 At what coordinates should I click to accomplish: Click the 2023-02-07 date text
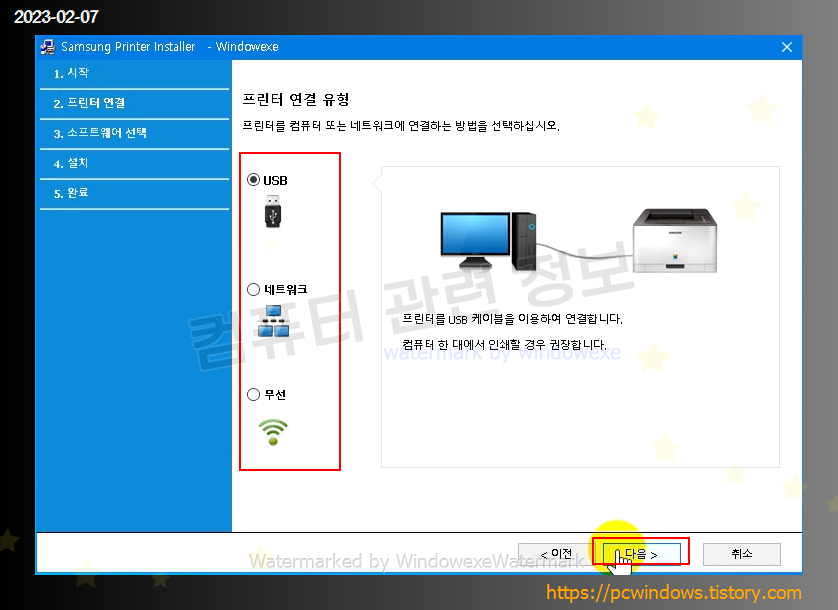[56, 17]
